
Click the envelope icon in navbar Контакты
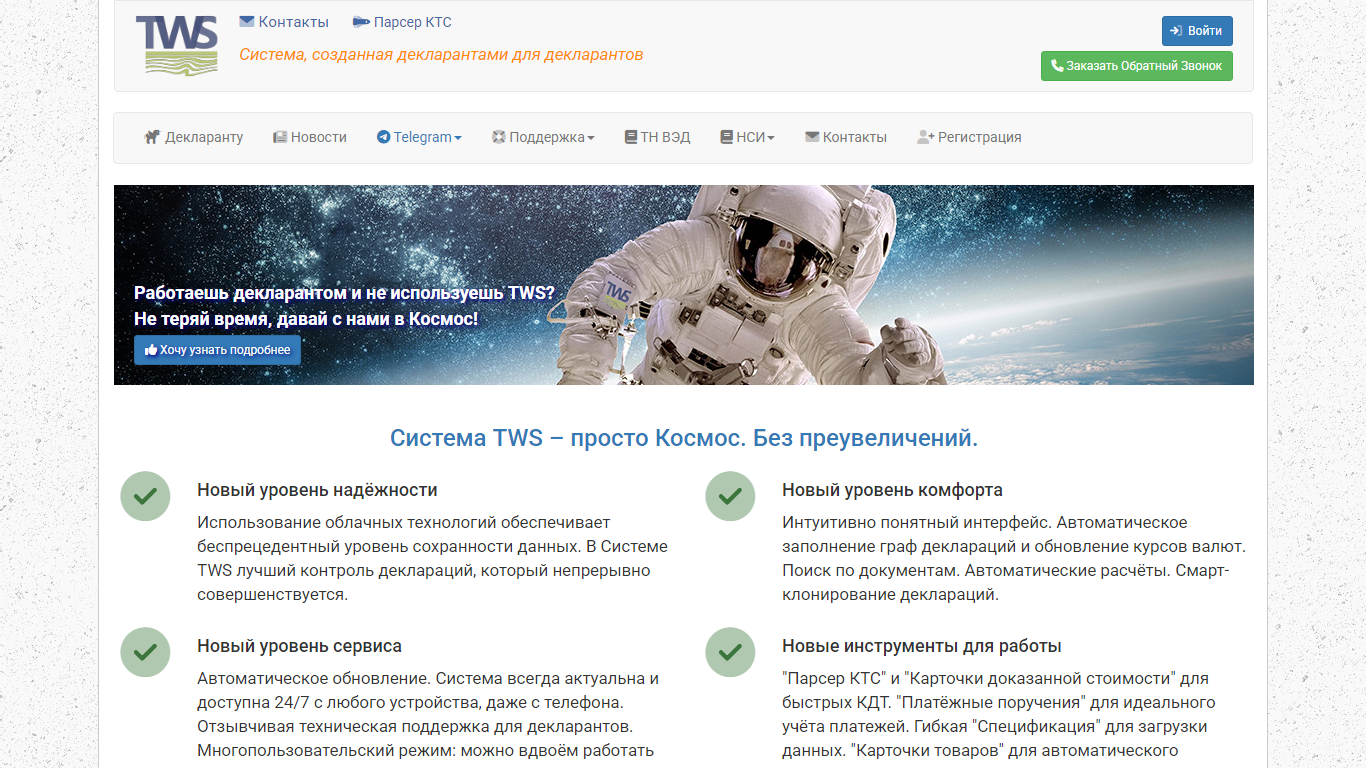tap(812, 137)
